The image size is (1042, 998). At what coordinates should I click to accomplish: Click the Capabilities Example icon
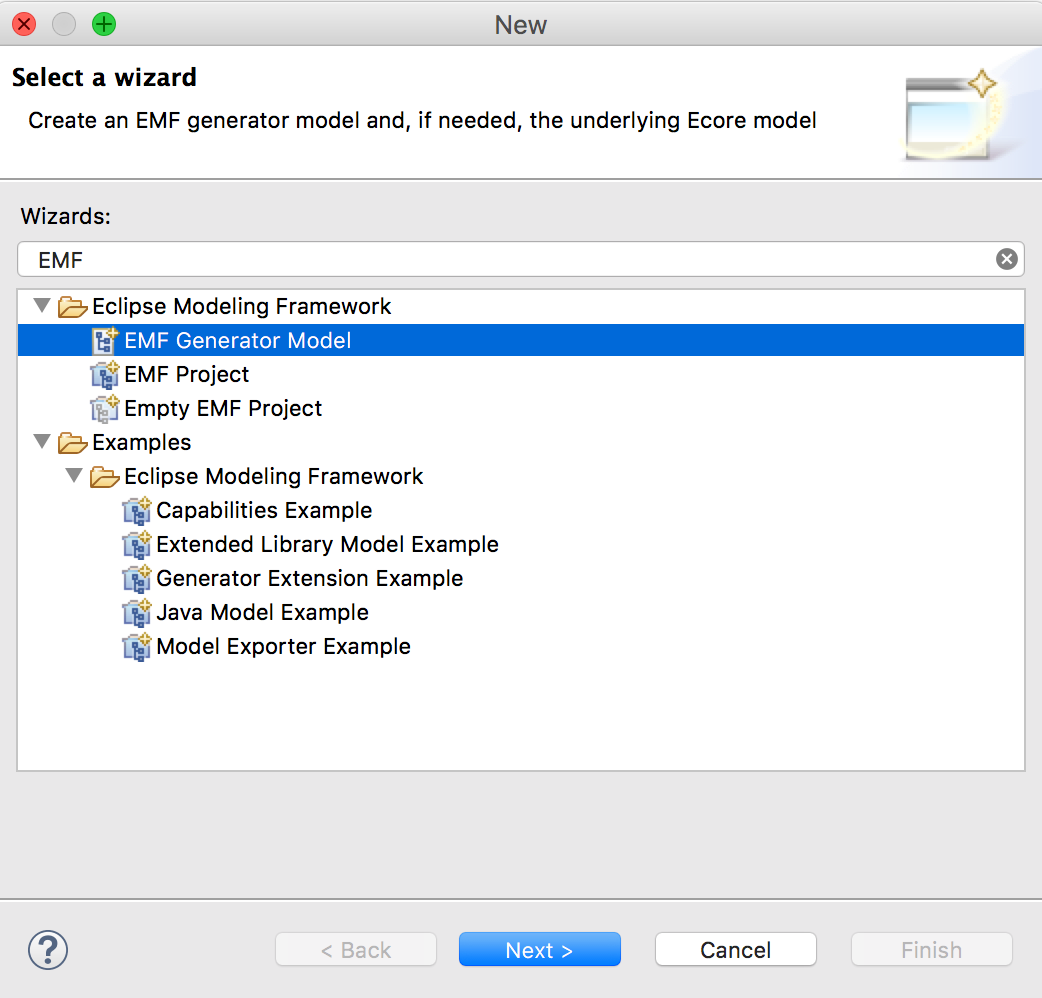pos(137,510)
